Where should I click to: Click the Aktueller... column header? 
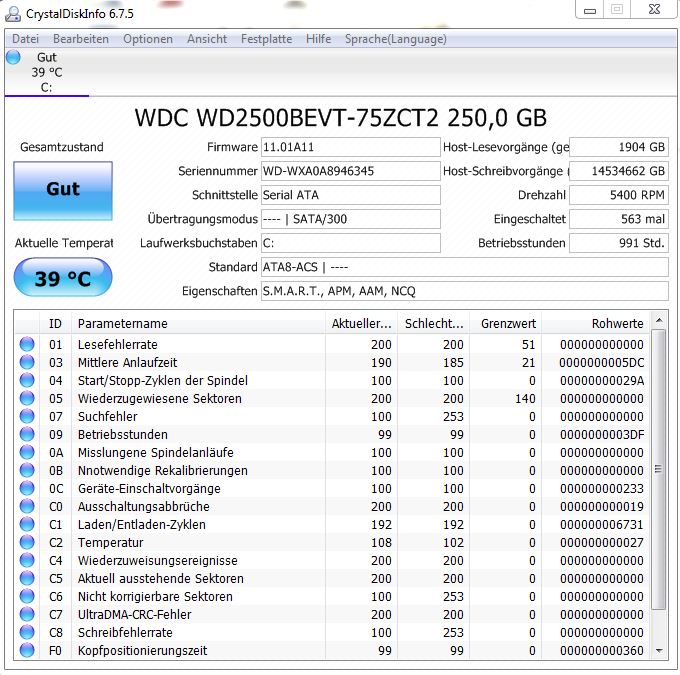pos(361,324)
